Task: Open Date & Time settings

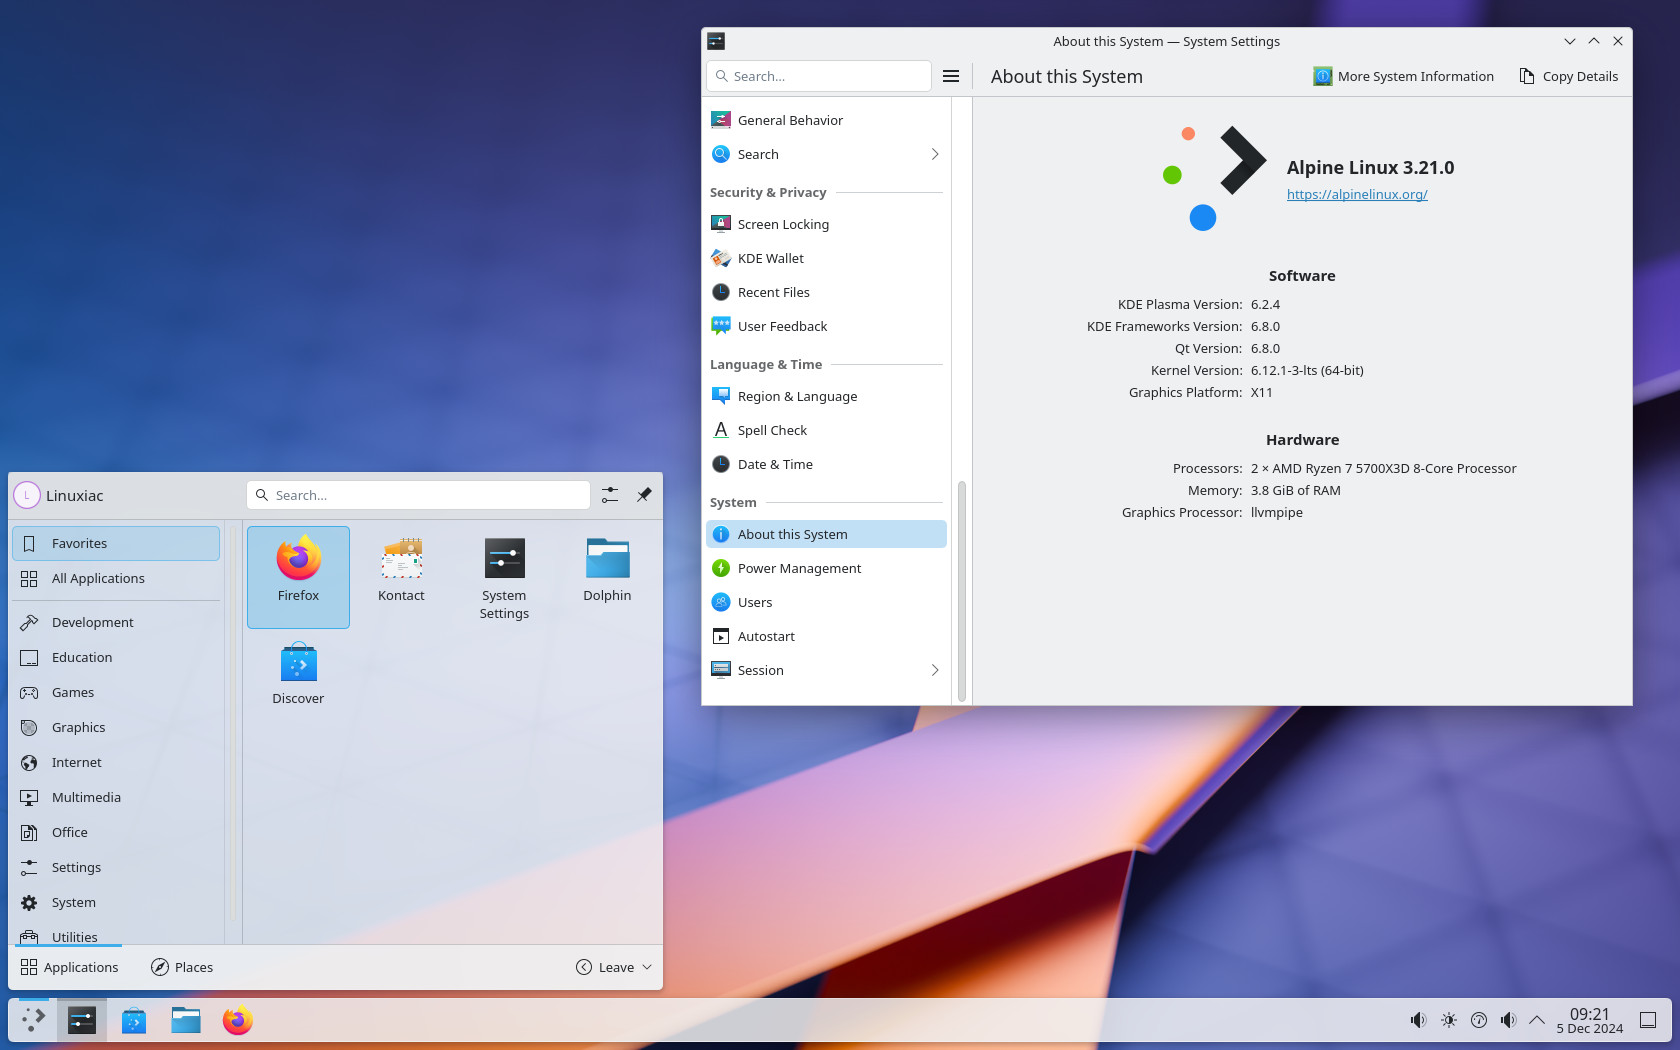Action: [826, 464]
